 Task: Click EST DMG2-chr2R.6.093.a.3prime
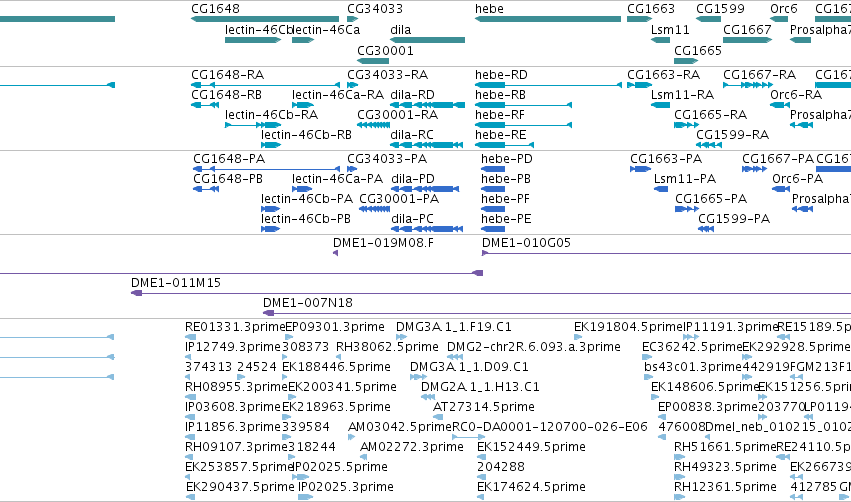[x=534, y=347]
